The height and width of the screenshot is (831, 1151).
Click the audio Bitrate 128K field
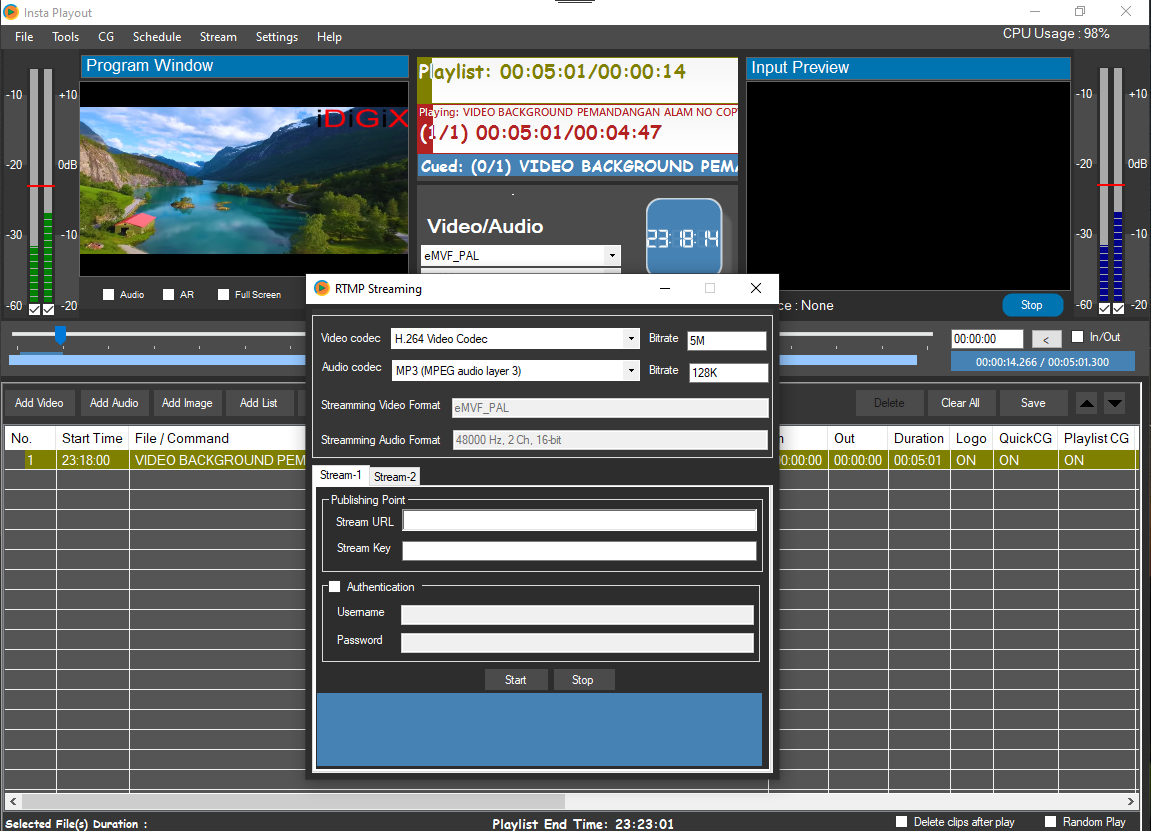point(728,372)
